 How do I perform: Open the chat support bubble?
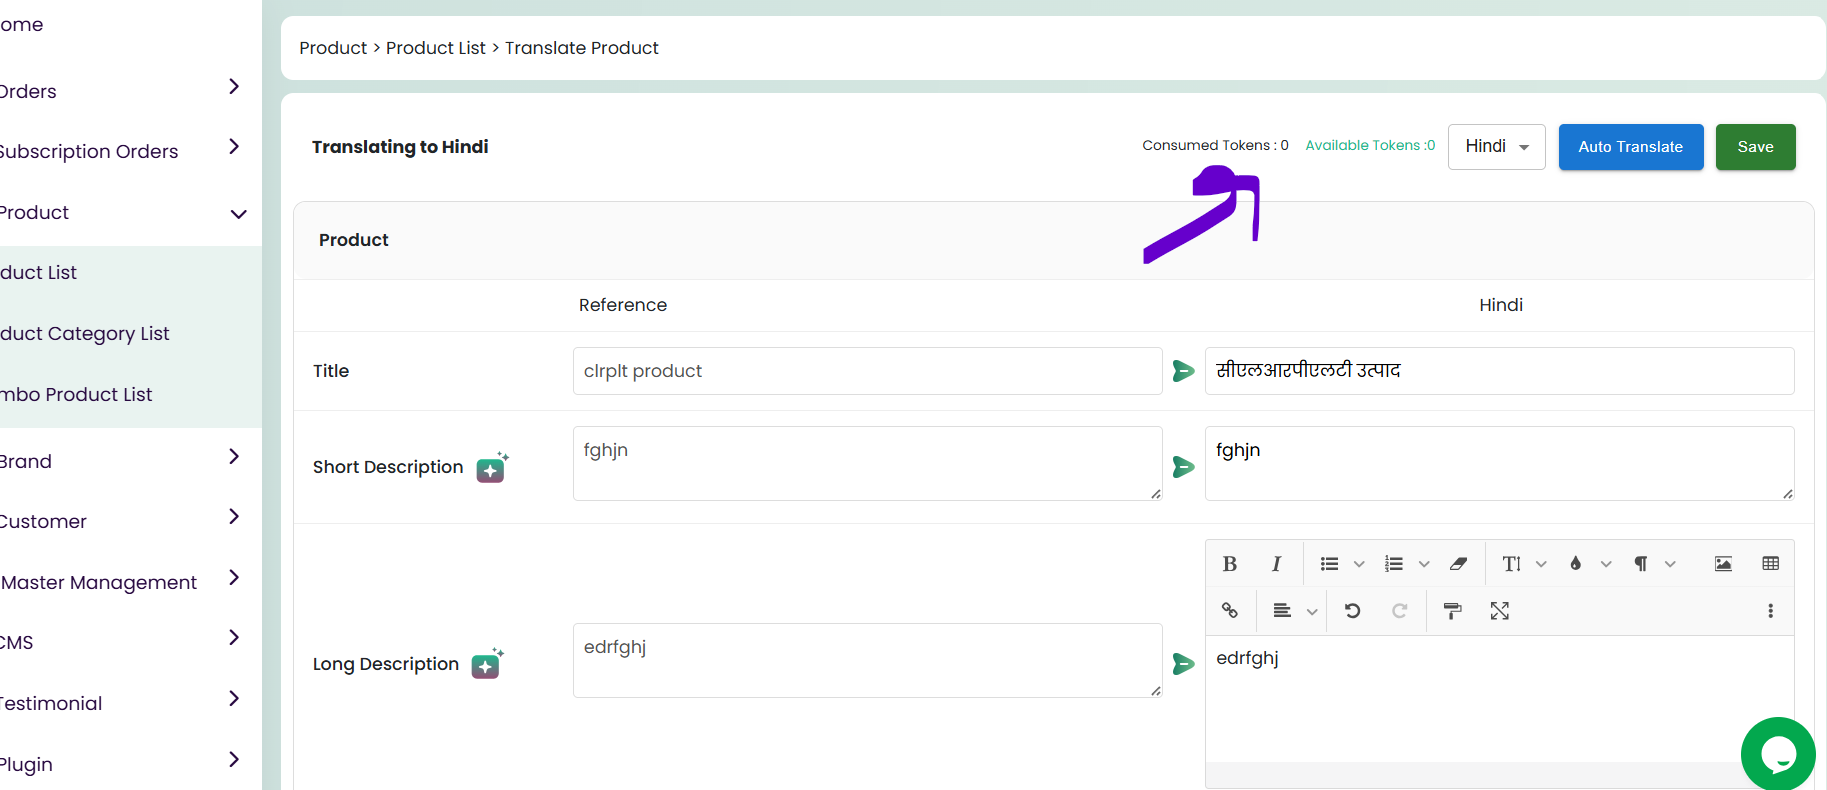(x=1778, y=754)
